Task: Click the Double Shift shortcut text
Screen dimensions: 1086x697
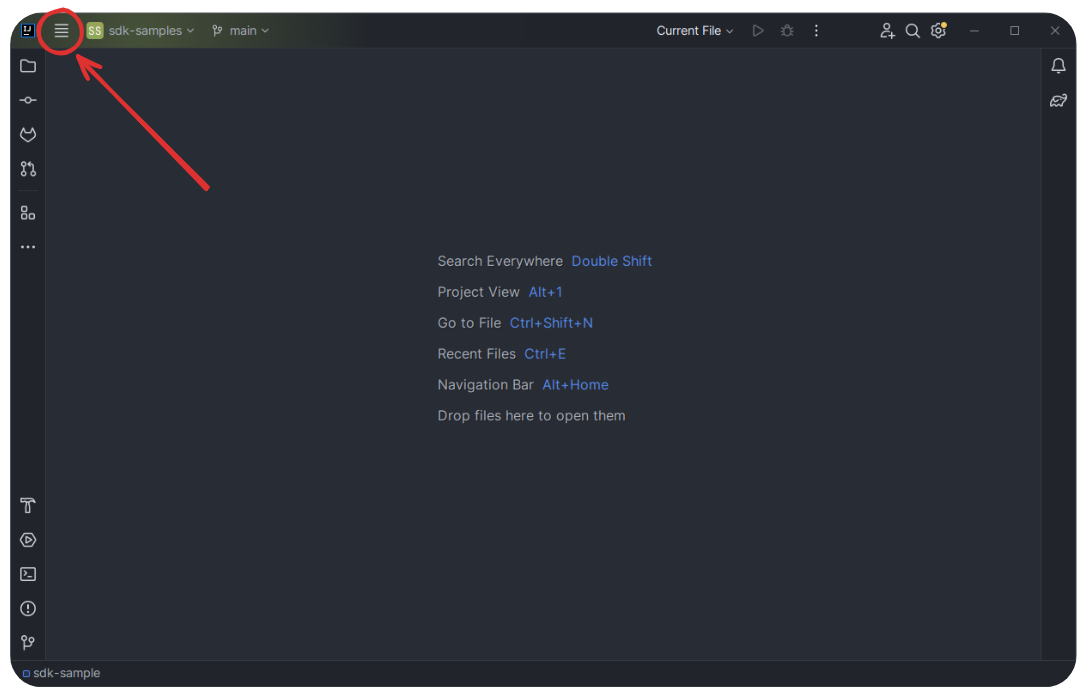Action: coord(611,261)
